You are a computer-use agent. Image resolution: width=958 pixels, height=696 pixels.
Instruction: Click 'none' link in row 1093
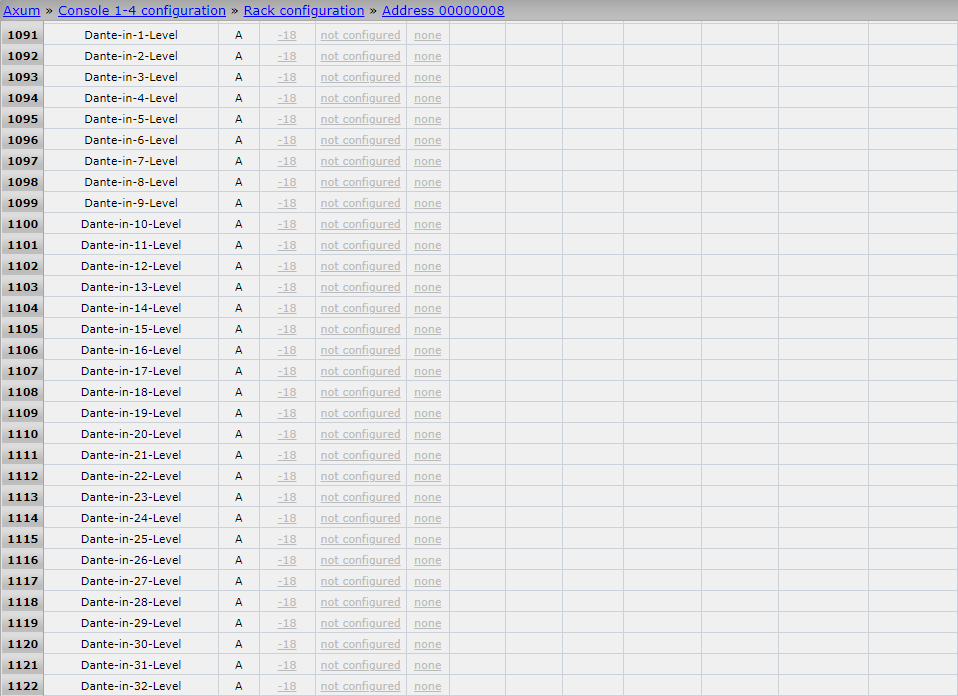[x=427, y=77]
